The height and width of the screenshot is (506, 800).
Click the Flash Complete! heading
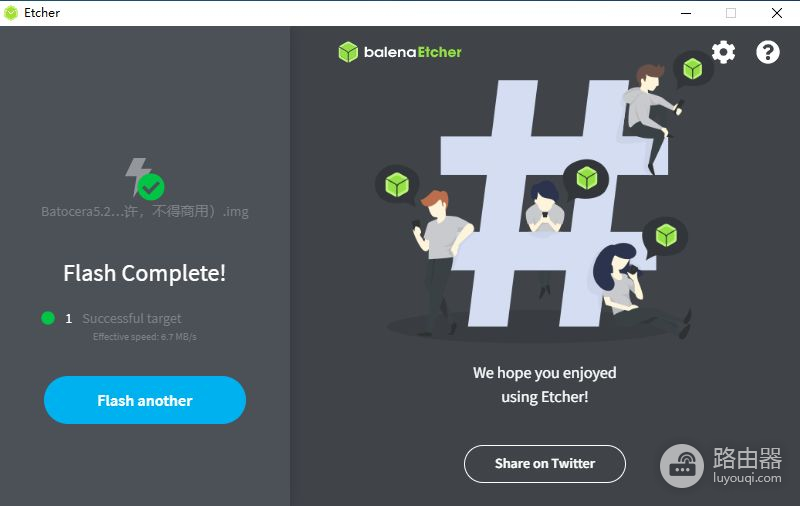[144, 273]
